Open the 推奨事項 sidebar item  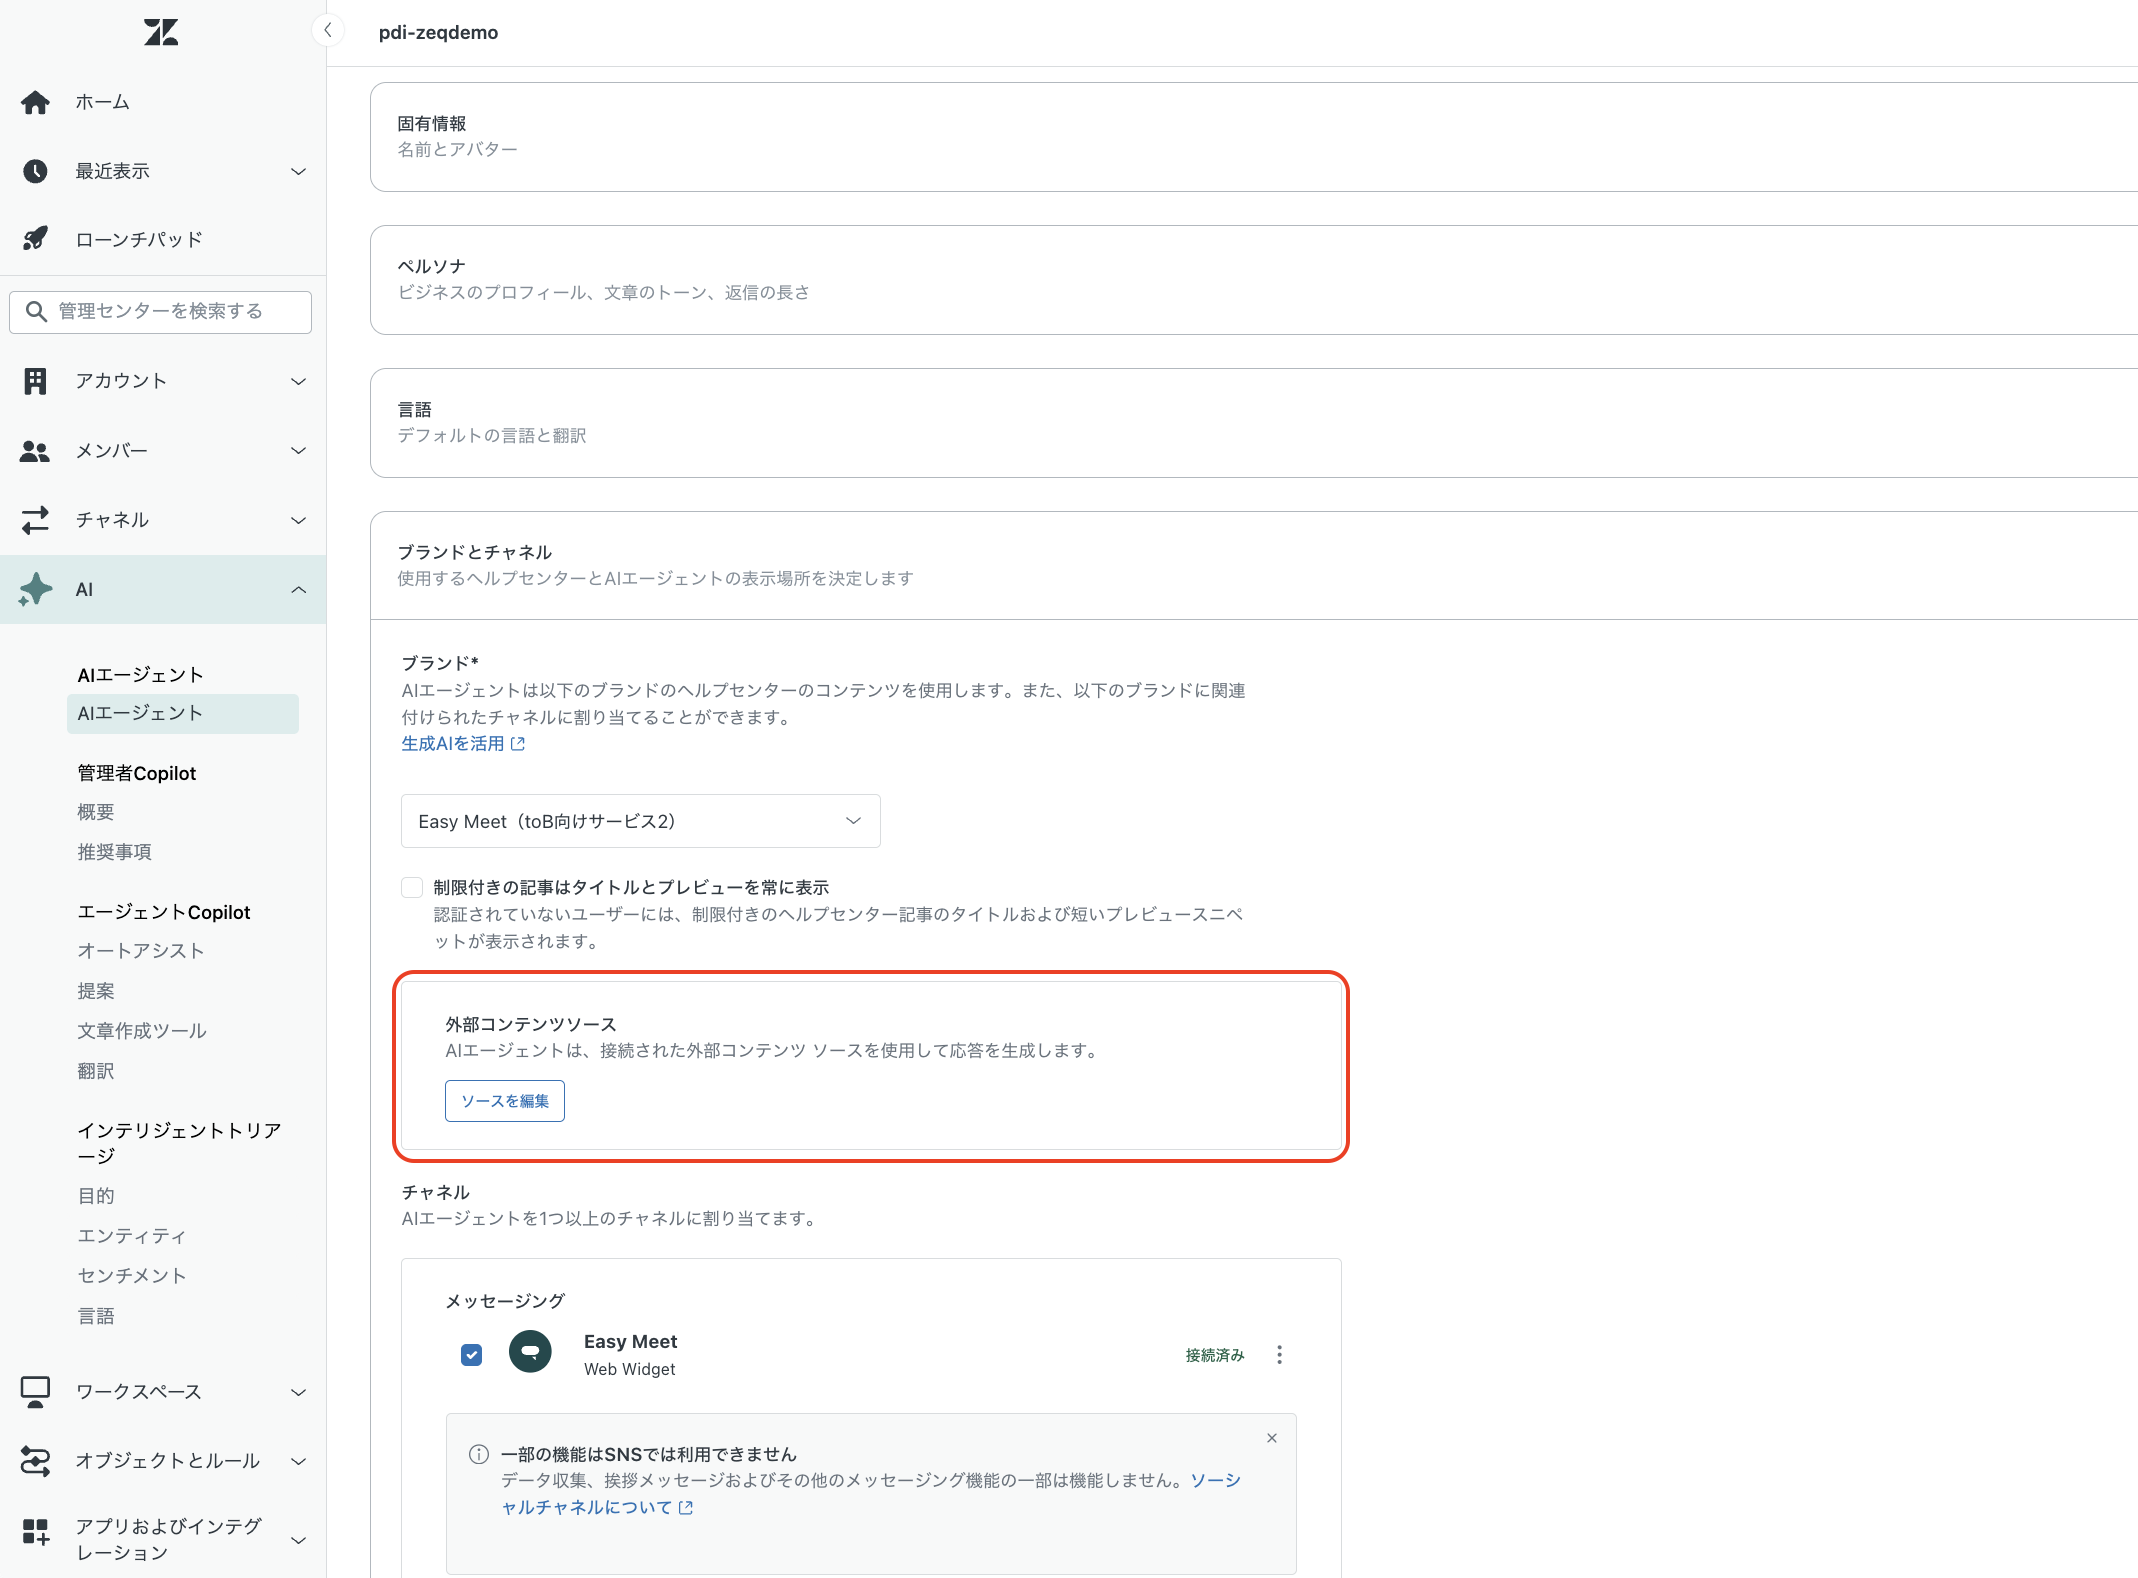click(x=115, y=852)
